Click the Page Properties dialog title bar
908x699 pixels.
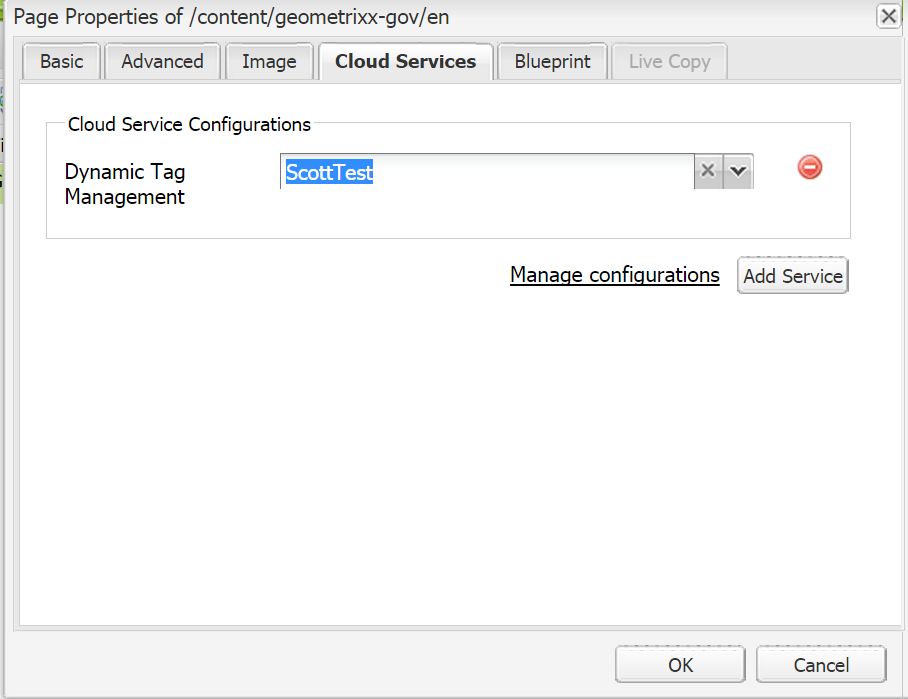pos(400,16)
